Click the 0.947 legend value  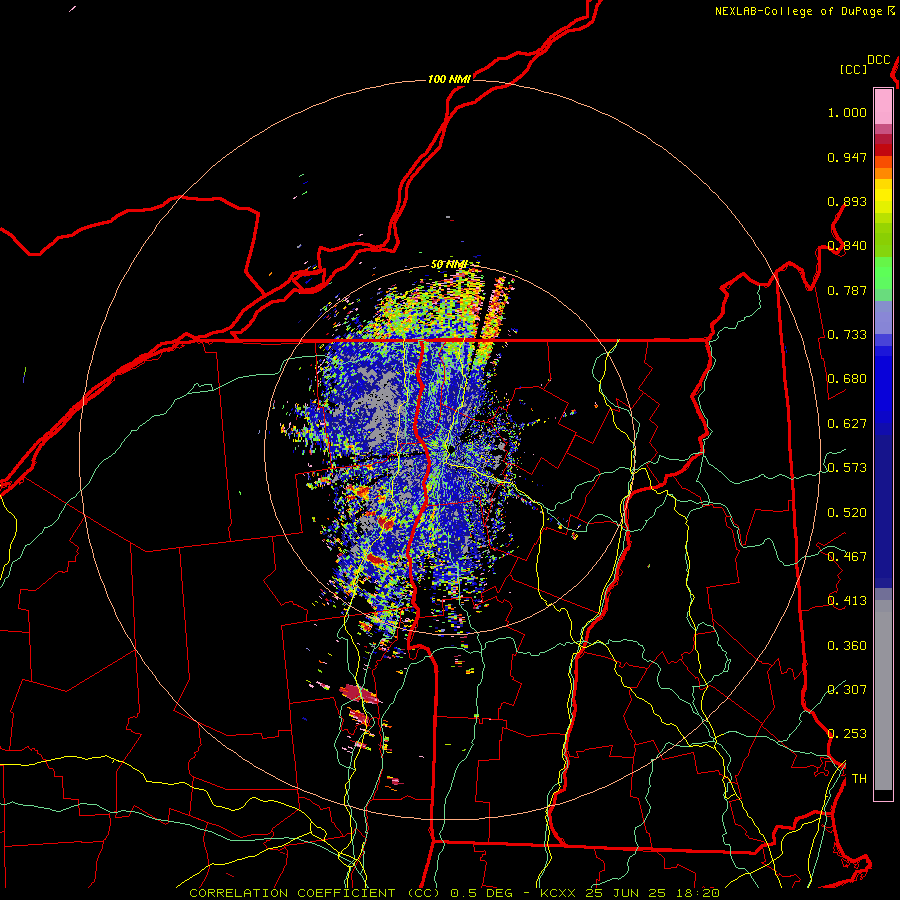pyautogui.click(x=847, y=157)
